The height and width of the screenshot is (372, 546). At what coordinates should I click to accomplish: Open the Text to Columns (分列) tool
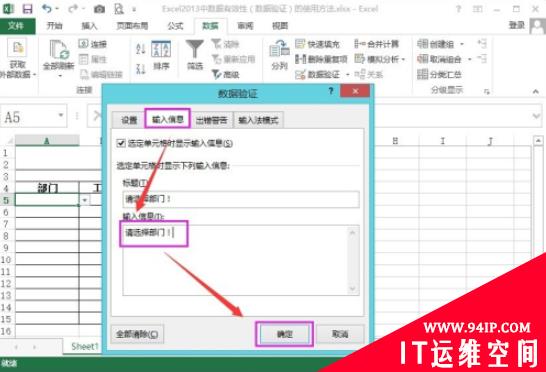pyautogui.click(x=279, y=55)
